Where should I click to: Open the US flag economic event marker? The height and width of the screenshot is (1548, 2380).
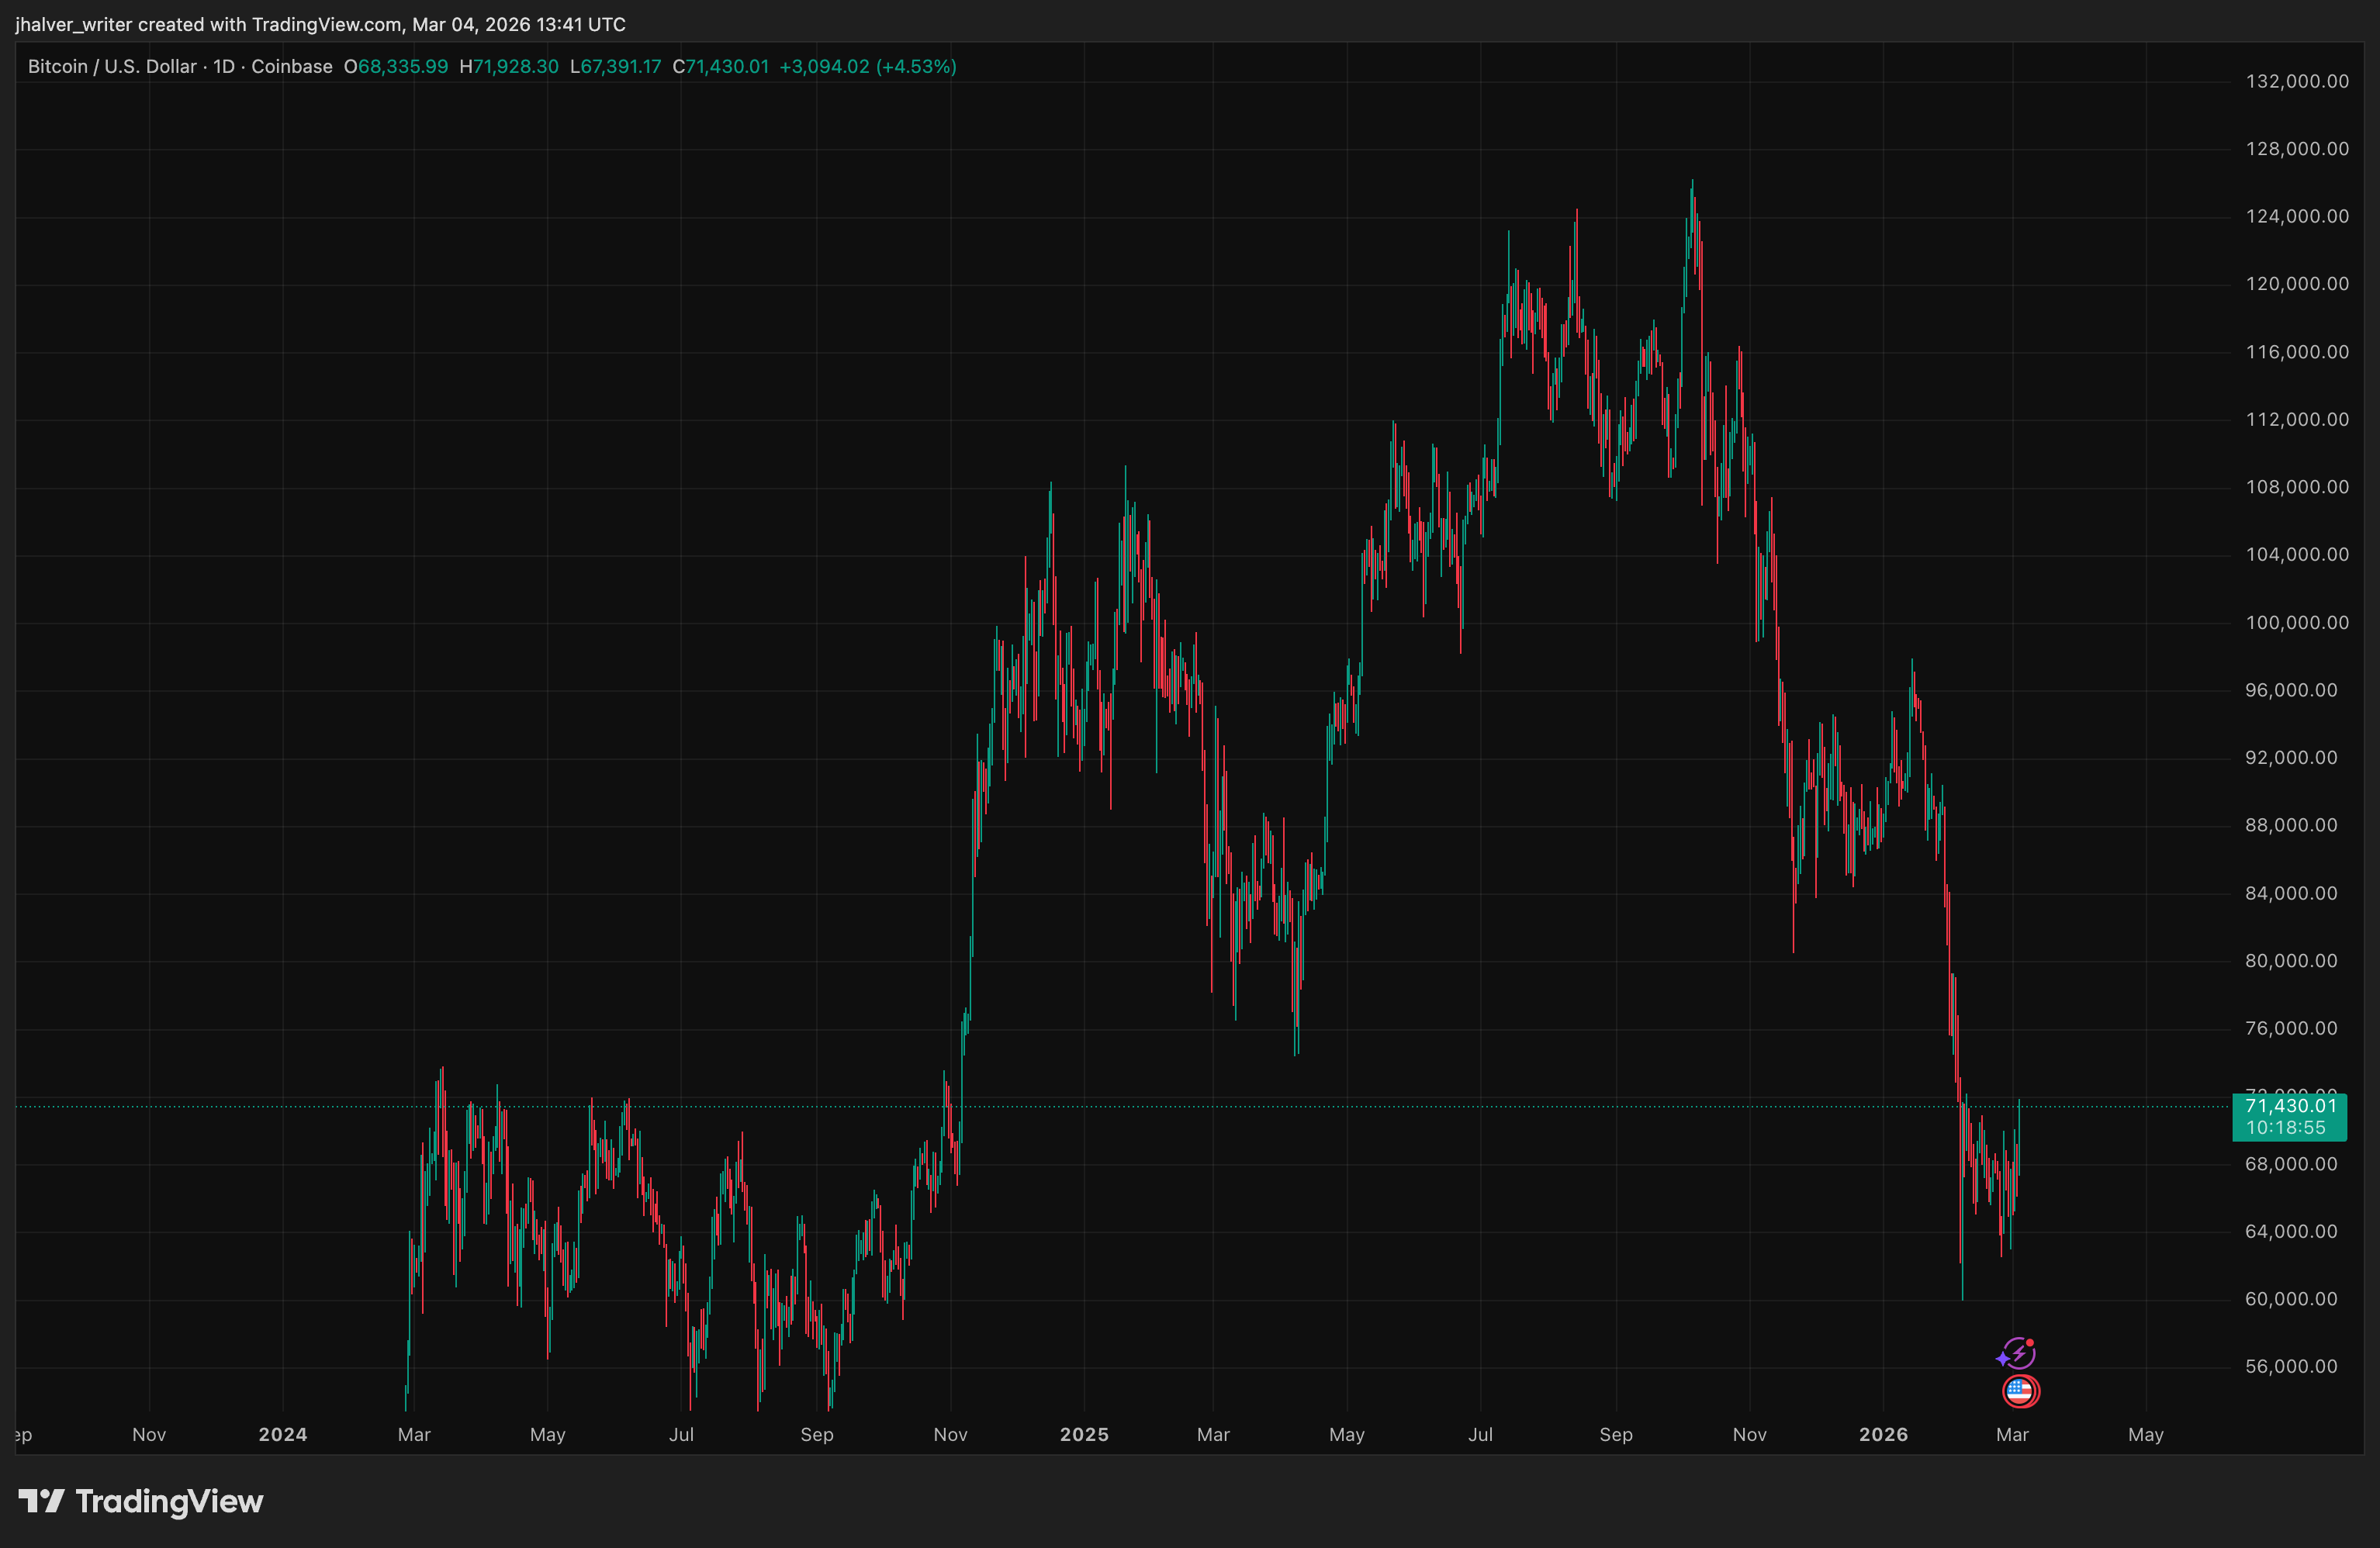click(x=2020, y=1391)
